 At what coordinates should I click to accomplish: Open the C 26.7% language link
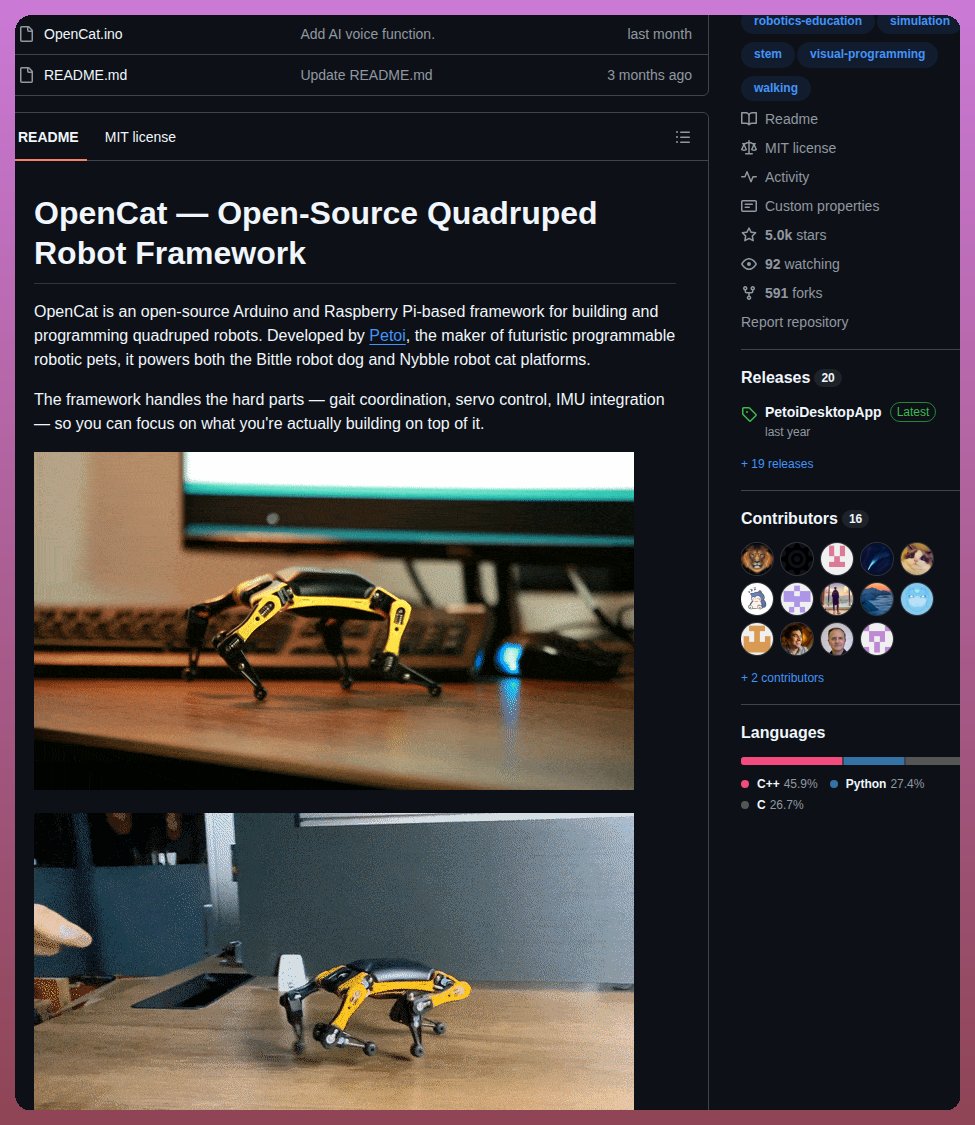click(772, 805)
